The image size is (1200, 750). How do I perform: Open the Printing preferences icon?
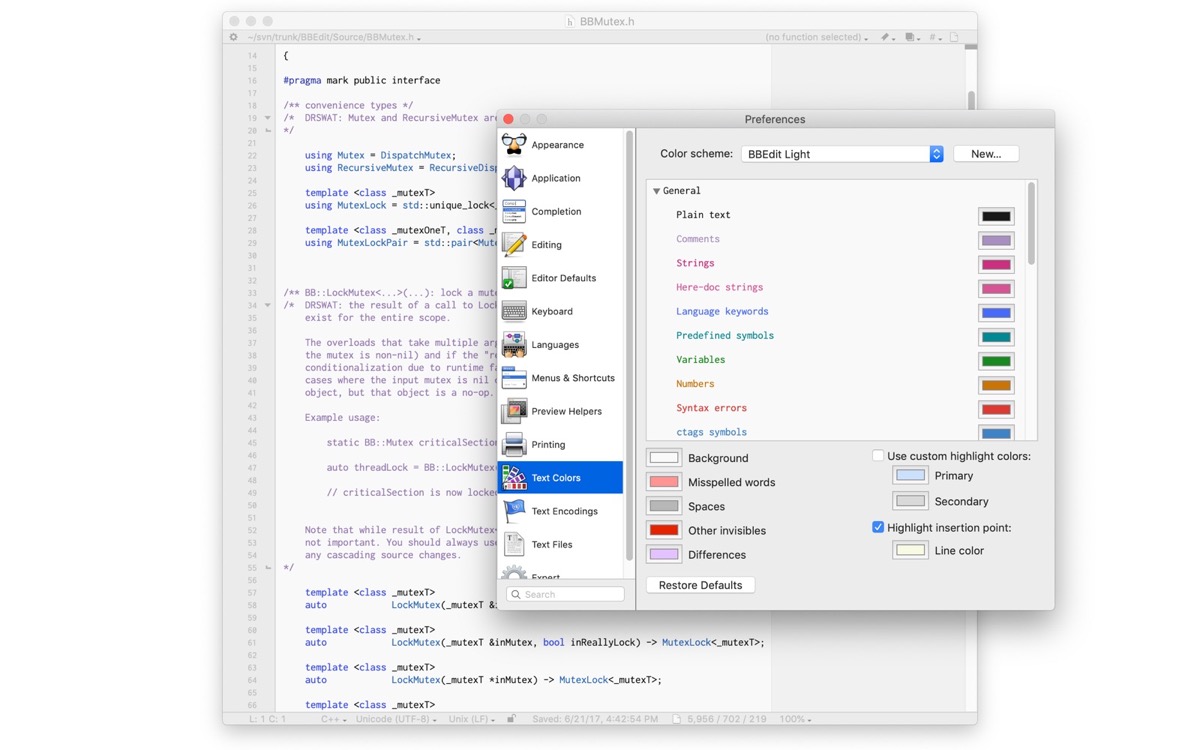click(514, 444)
